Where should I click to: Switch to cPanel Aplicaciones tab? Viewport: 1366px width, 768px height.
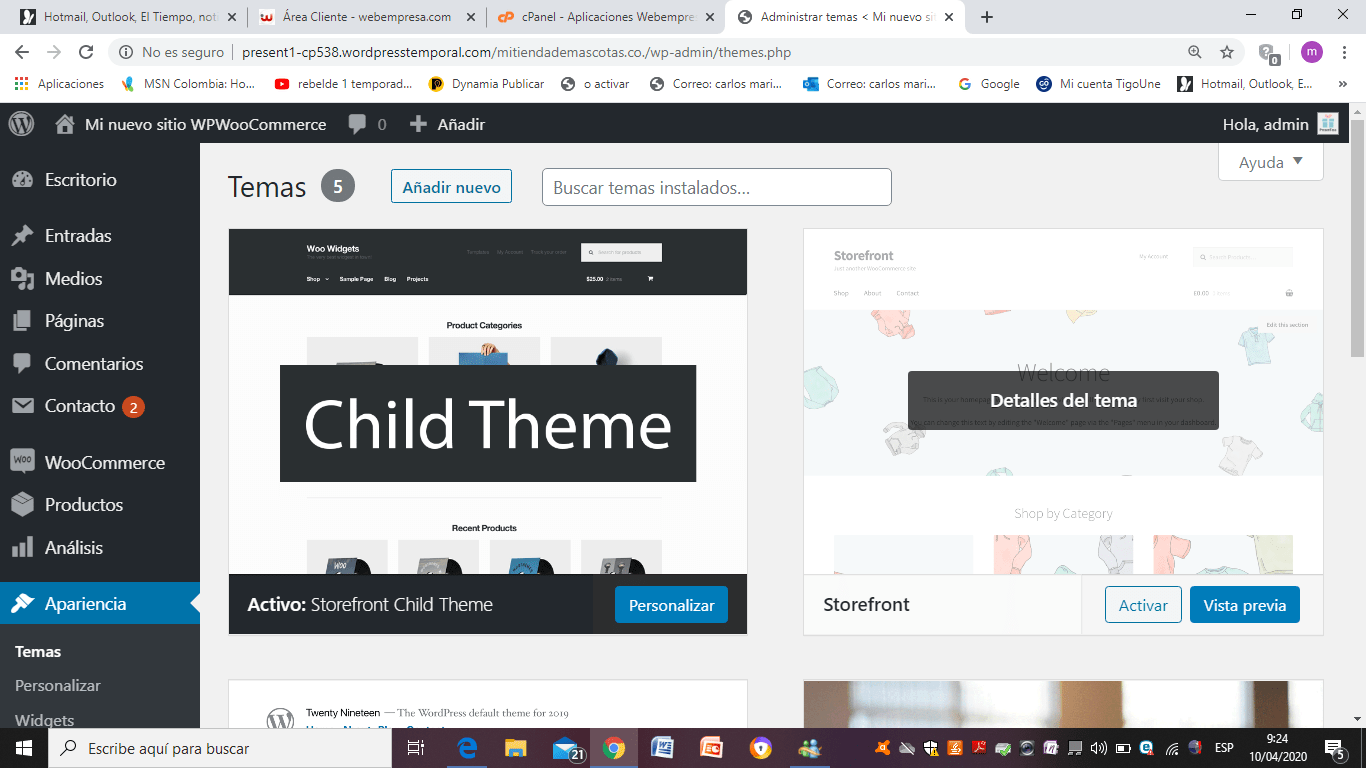(x=606, y=17)
